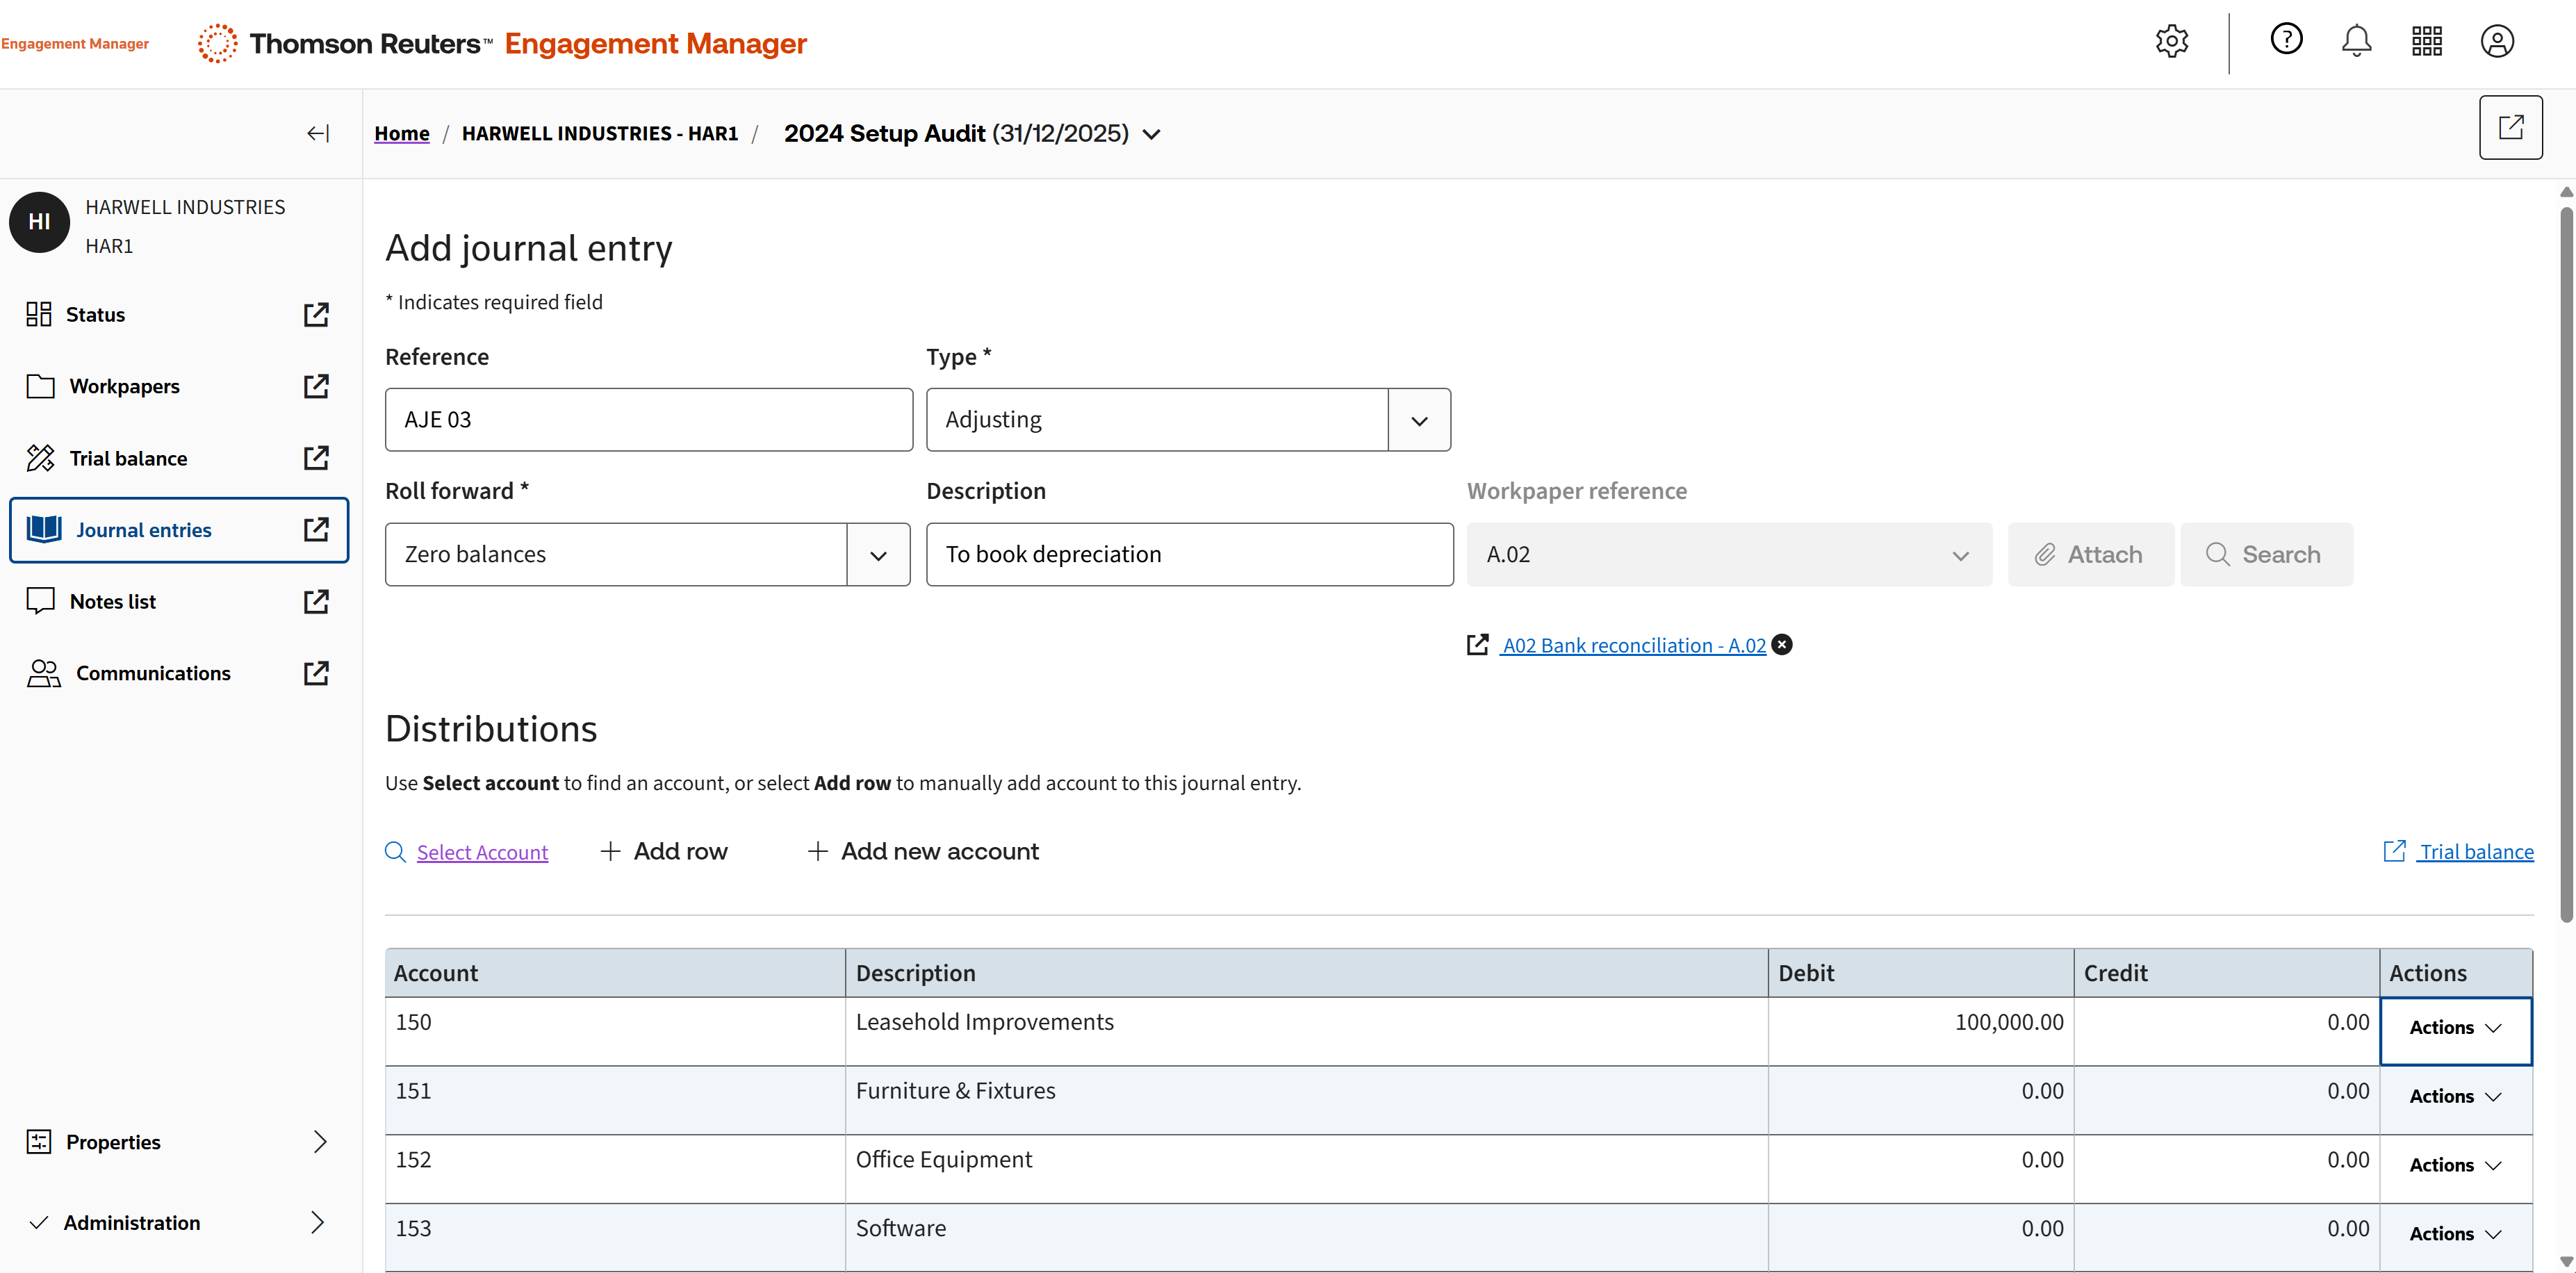Open notifications bell icon
The image size is (2576, 1273).
coord(2356,42)
